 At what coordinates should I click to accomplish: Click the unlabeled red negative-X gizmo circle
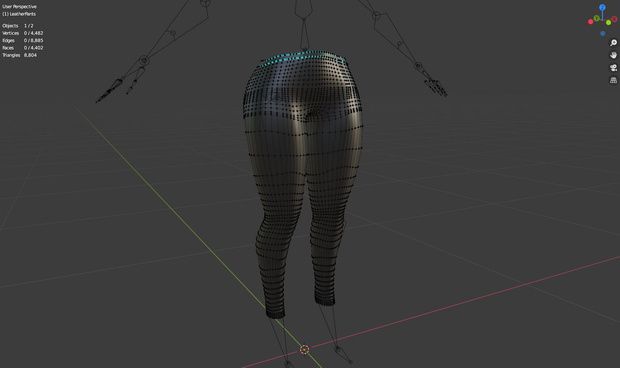(x=591, y=22)
